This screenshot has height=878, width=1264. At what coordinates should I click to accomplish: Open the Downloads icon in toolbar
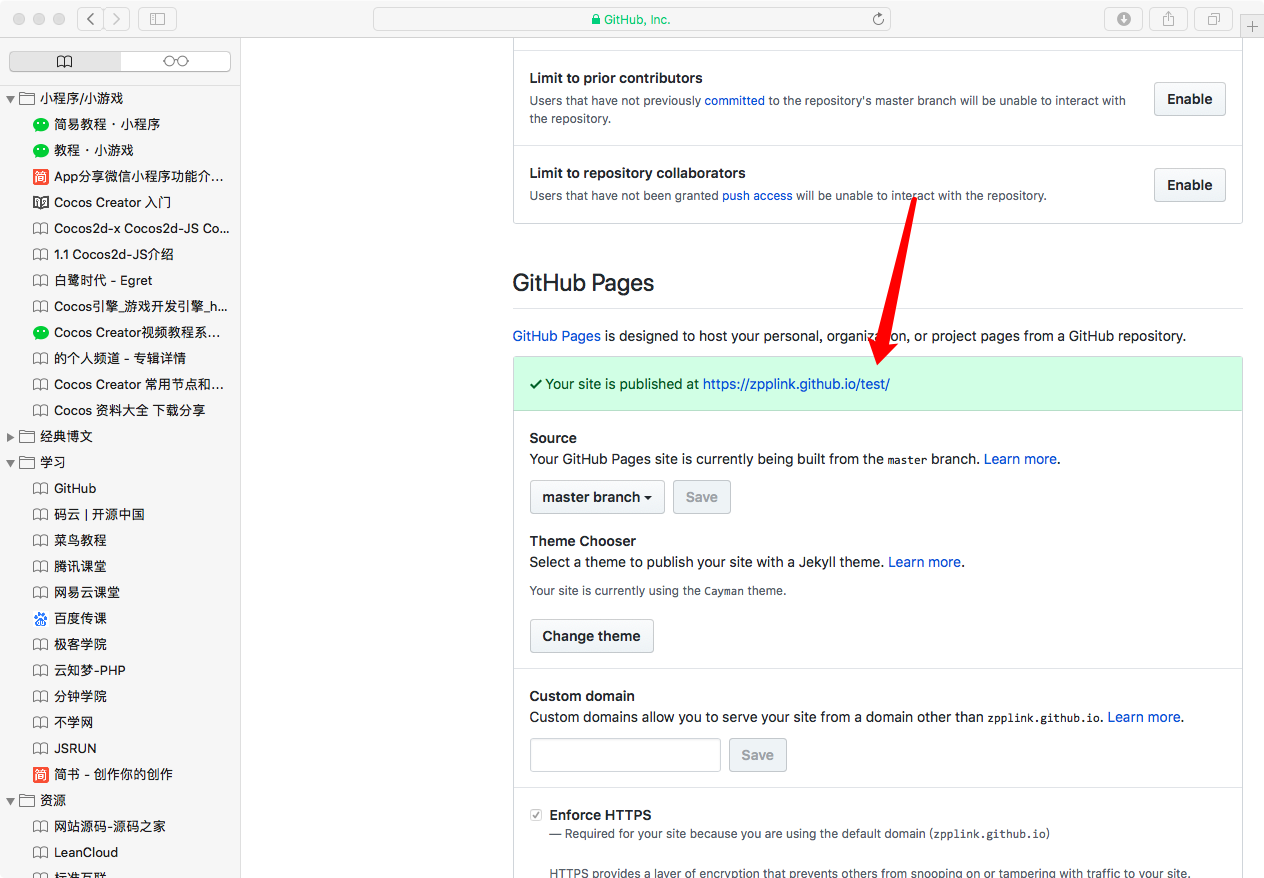click(x=1124, y=19)
